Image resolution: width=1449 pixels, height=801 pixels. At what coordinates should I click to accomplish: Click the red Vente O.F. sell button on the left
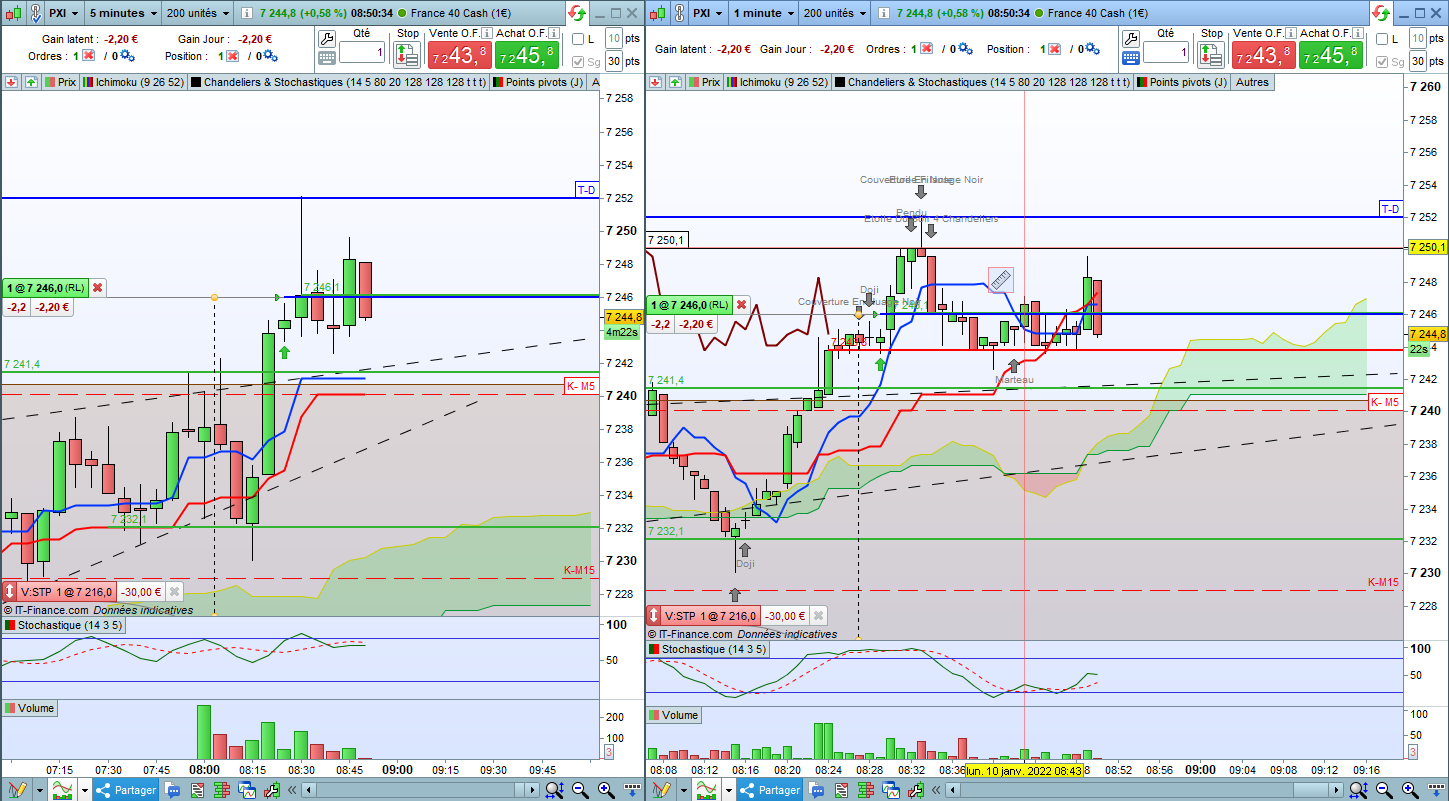459,56
